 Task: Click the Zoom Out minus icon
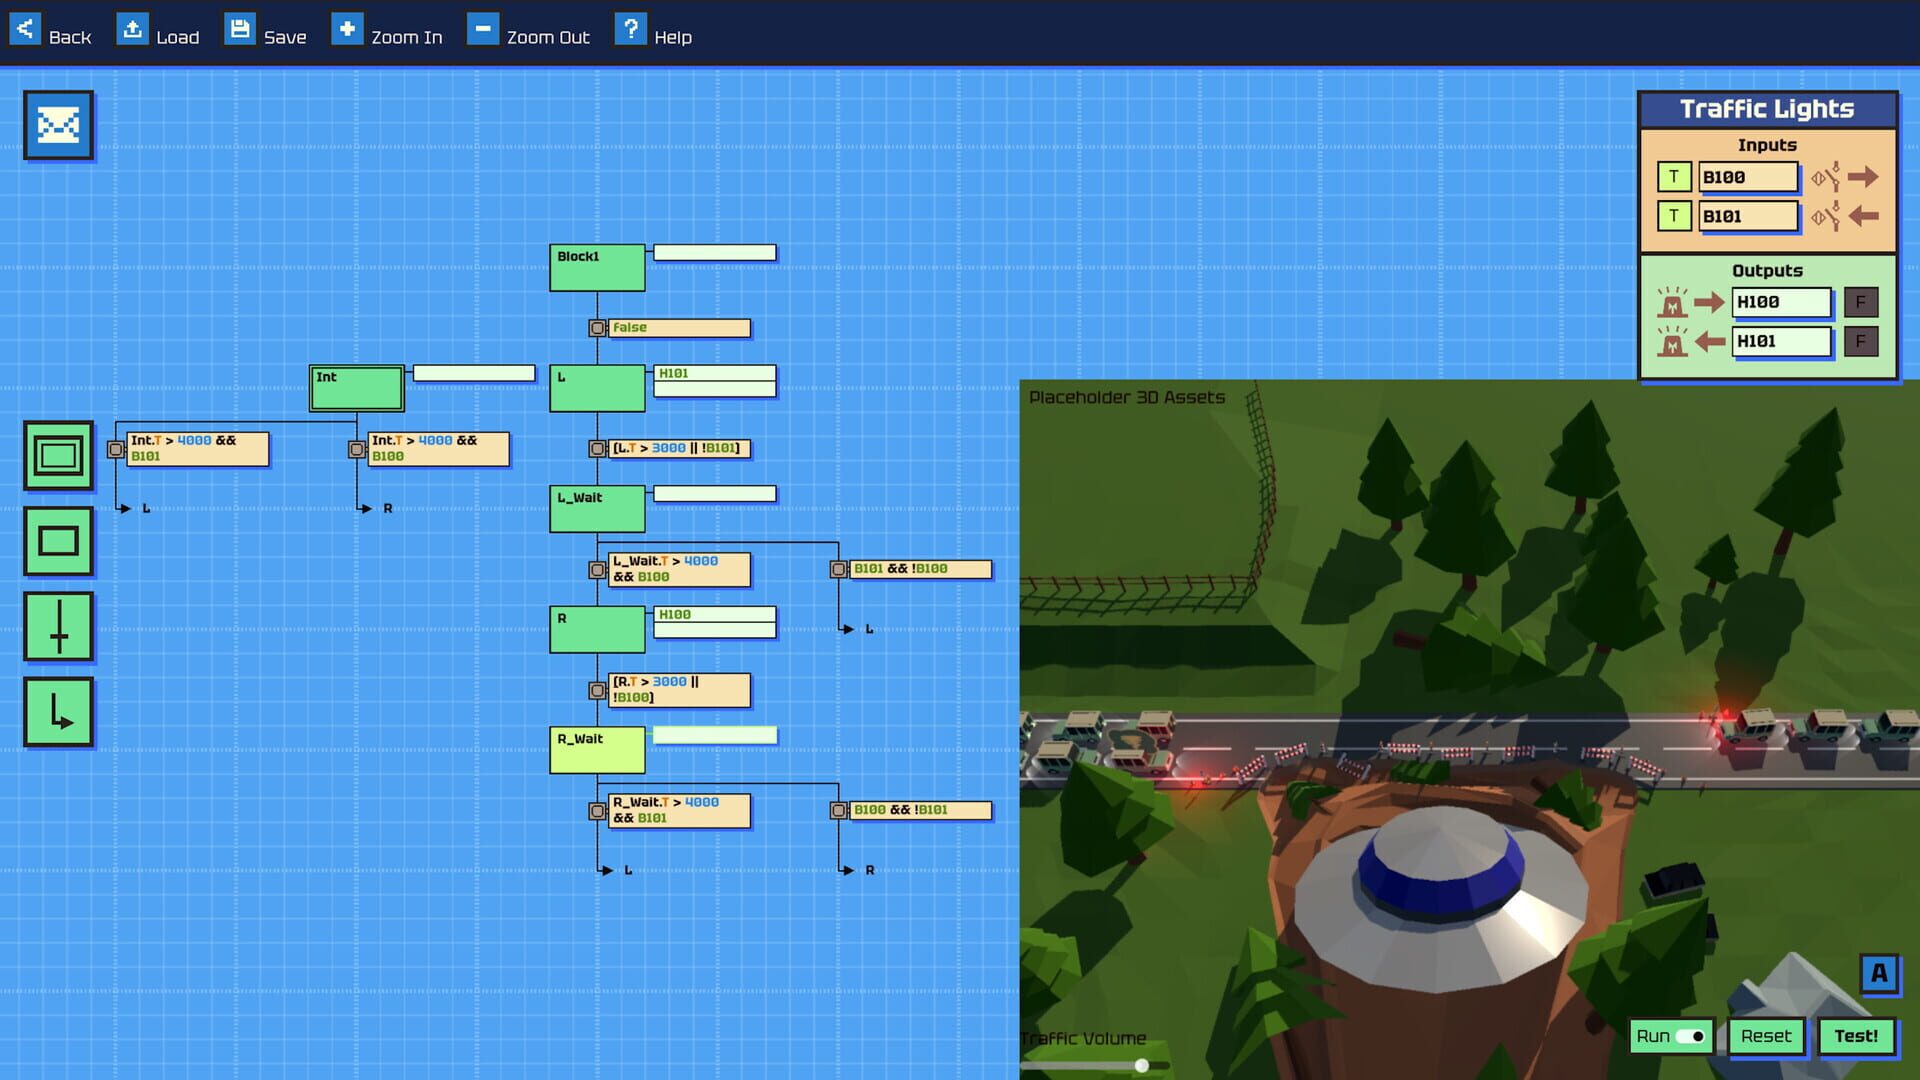pos(482,29)
